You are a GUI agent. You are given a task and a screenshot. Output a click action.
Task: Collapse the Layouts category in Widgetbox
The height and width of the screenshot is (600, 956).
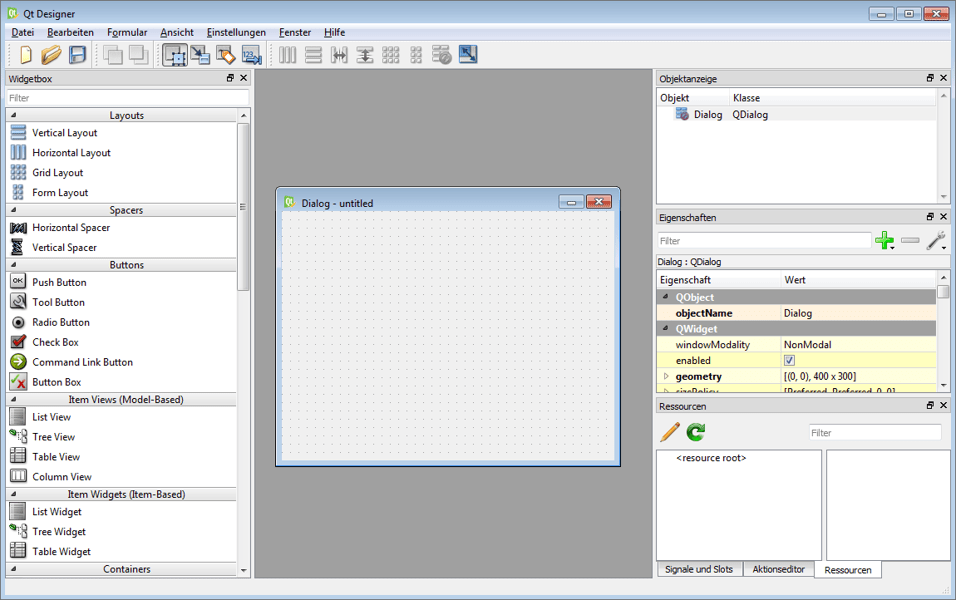coord(14,115)
